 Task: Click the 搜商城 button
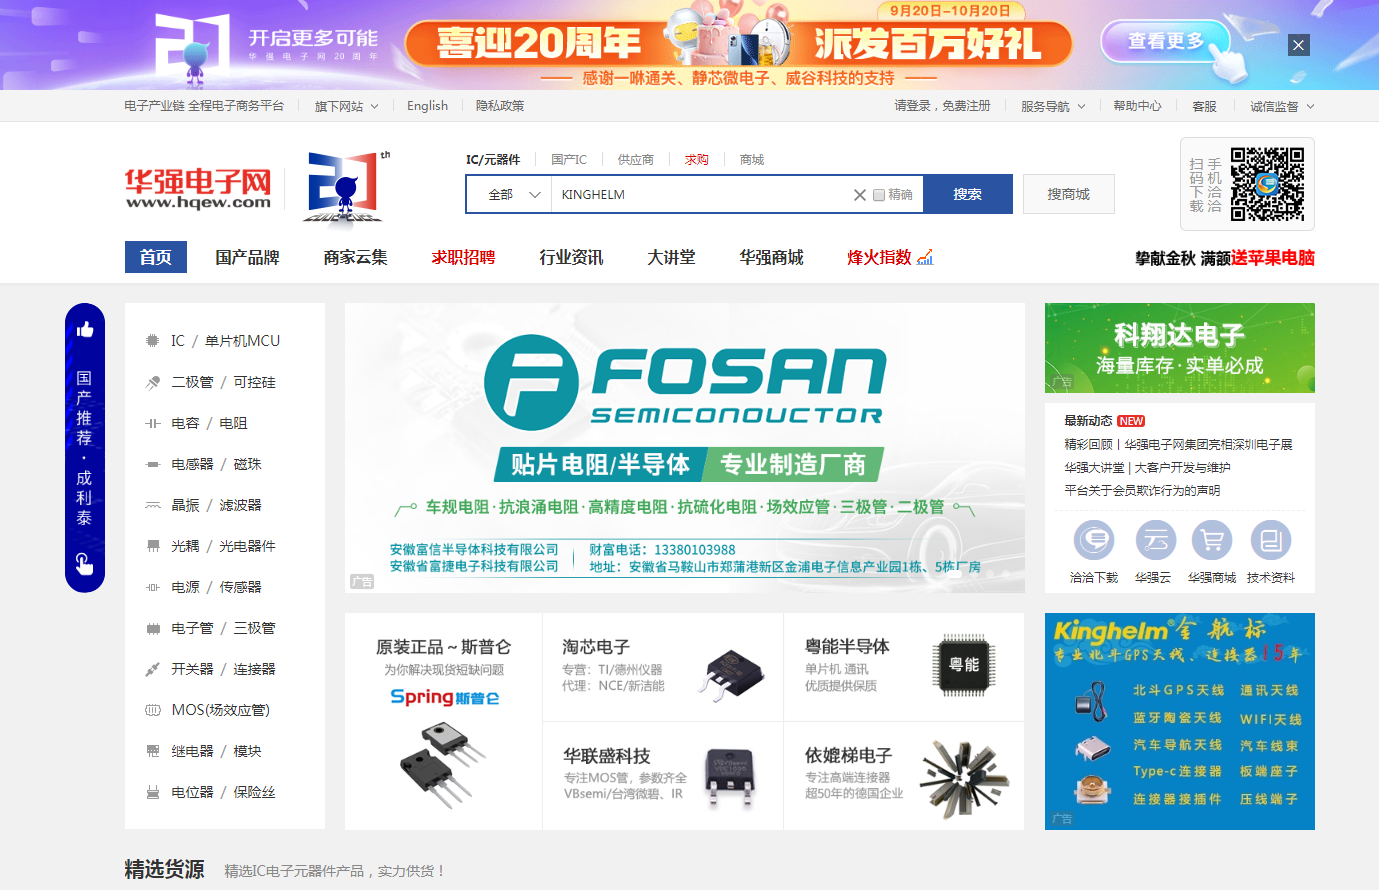(1068, 194)
